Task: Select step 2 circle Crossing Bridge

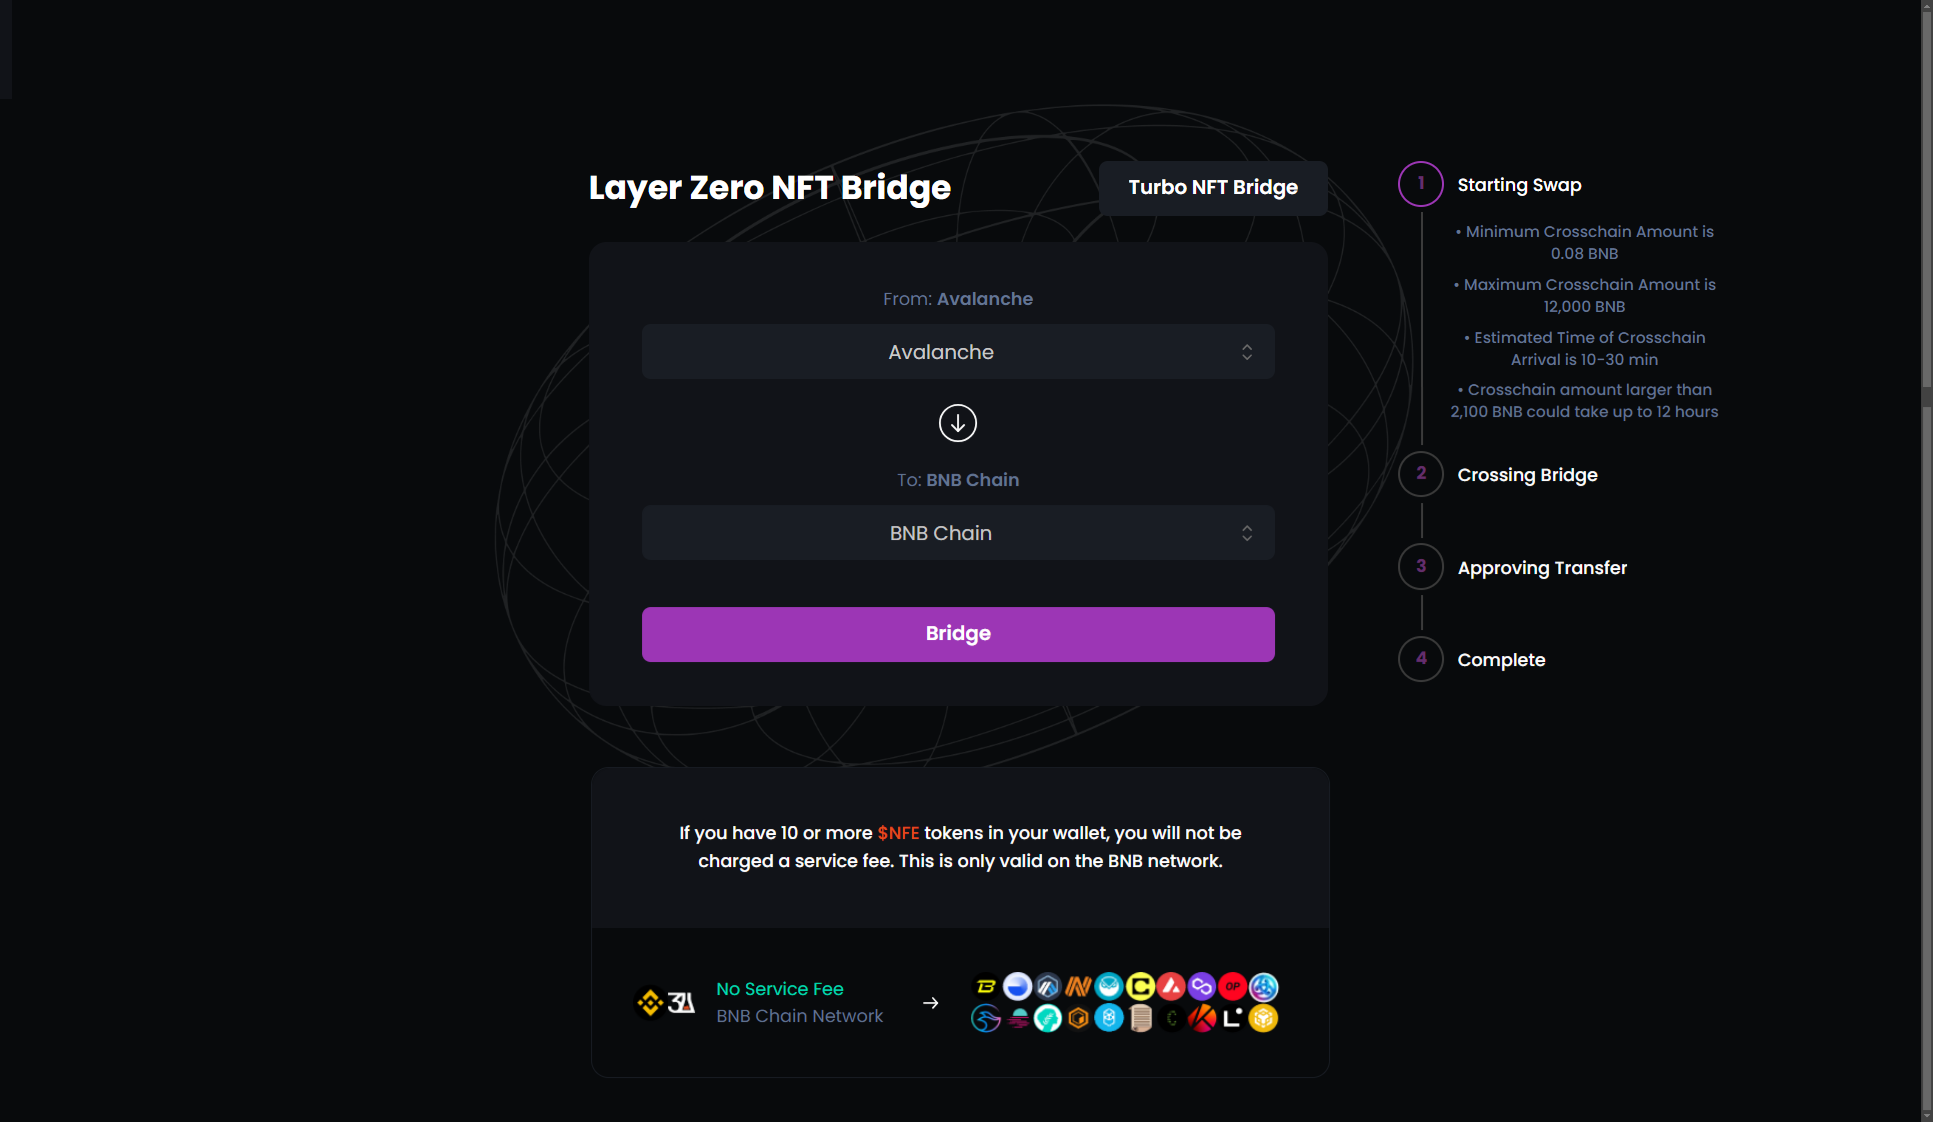Action: point(1420,474)
